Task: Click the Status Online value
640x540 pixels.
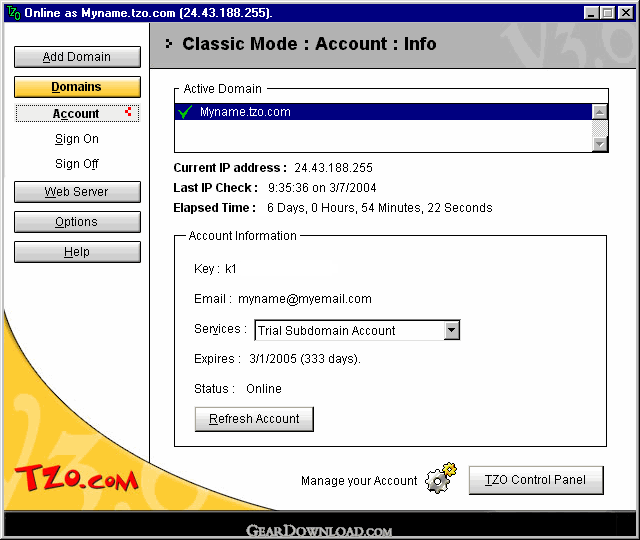Action: (264, 389)
